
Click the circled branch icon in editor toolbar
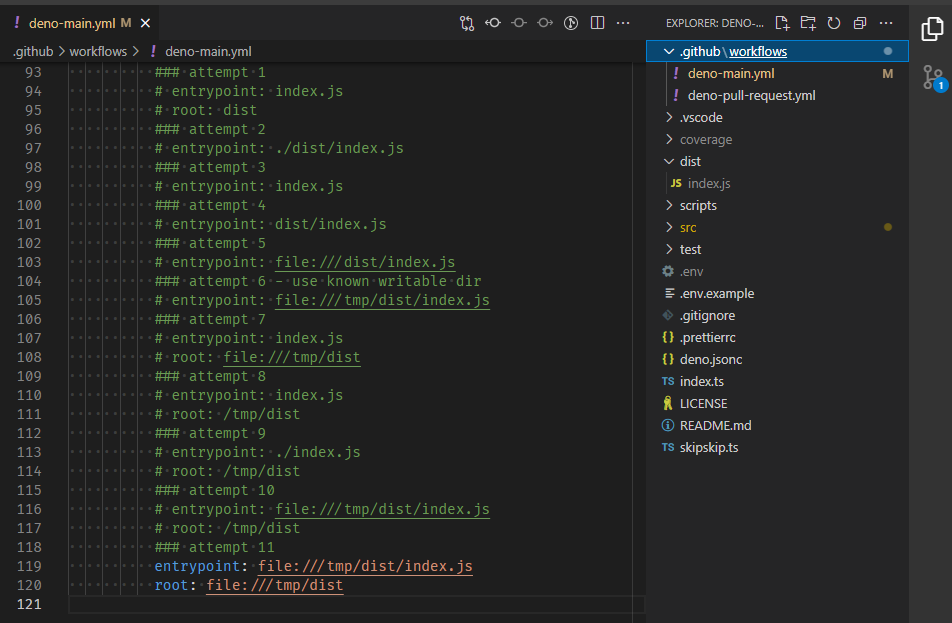pyautogui.click(x=571, y=23)
